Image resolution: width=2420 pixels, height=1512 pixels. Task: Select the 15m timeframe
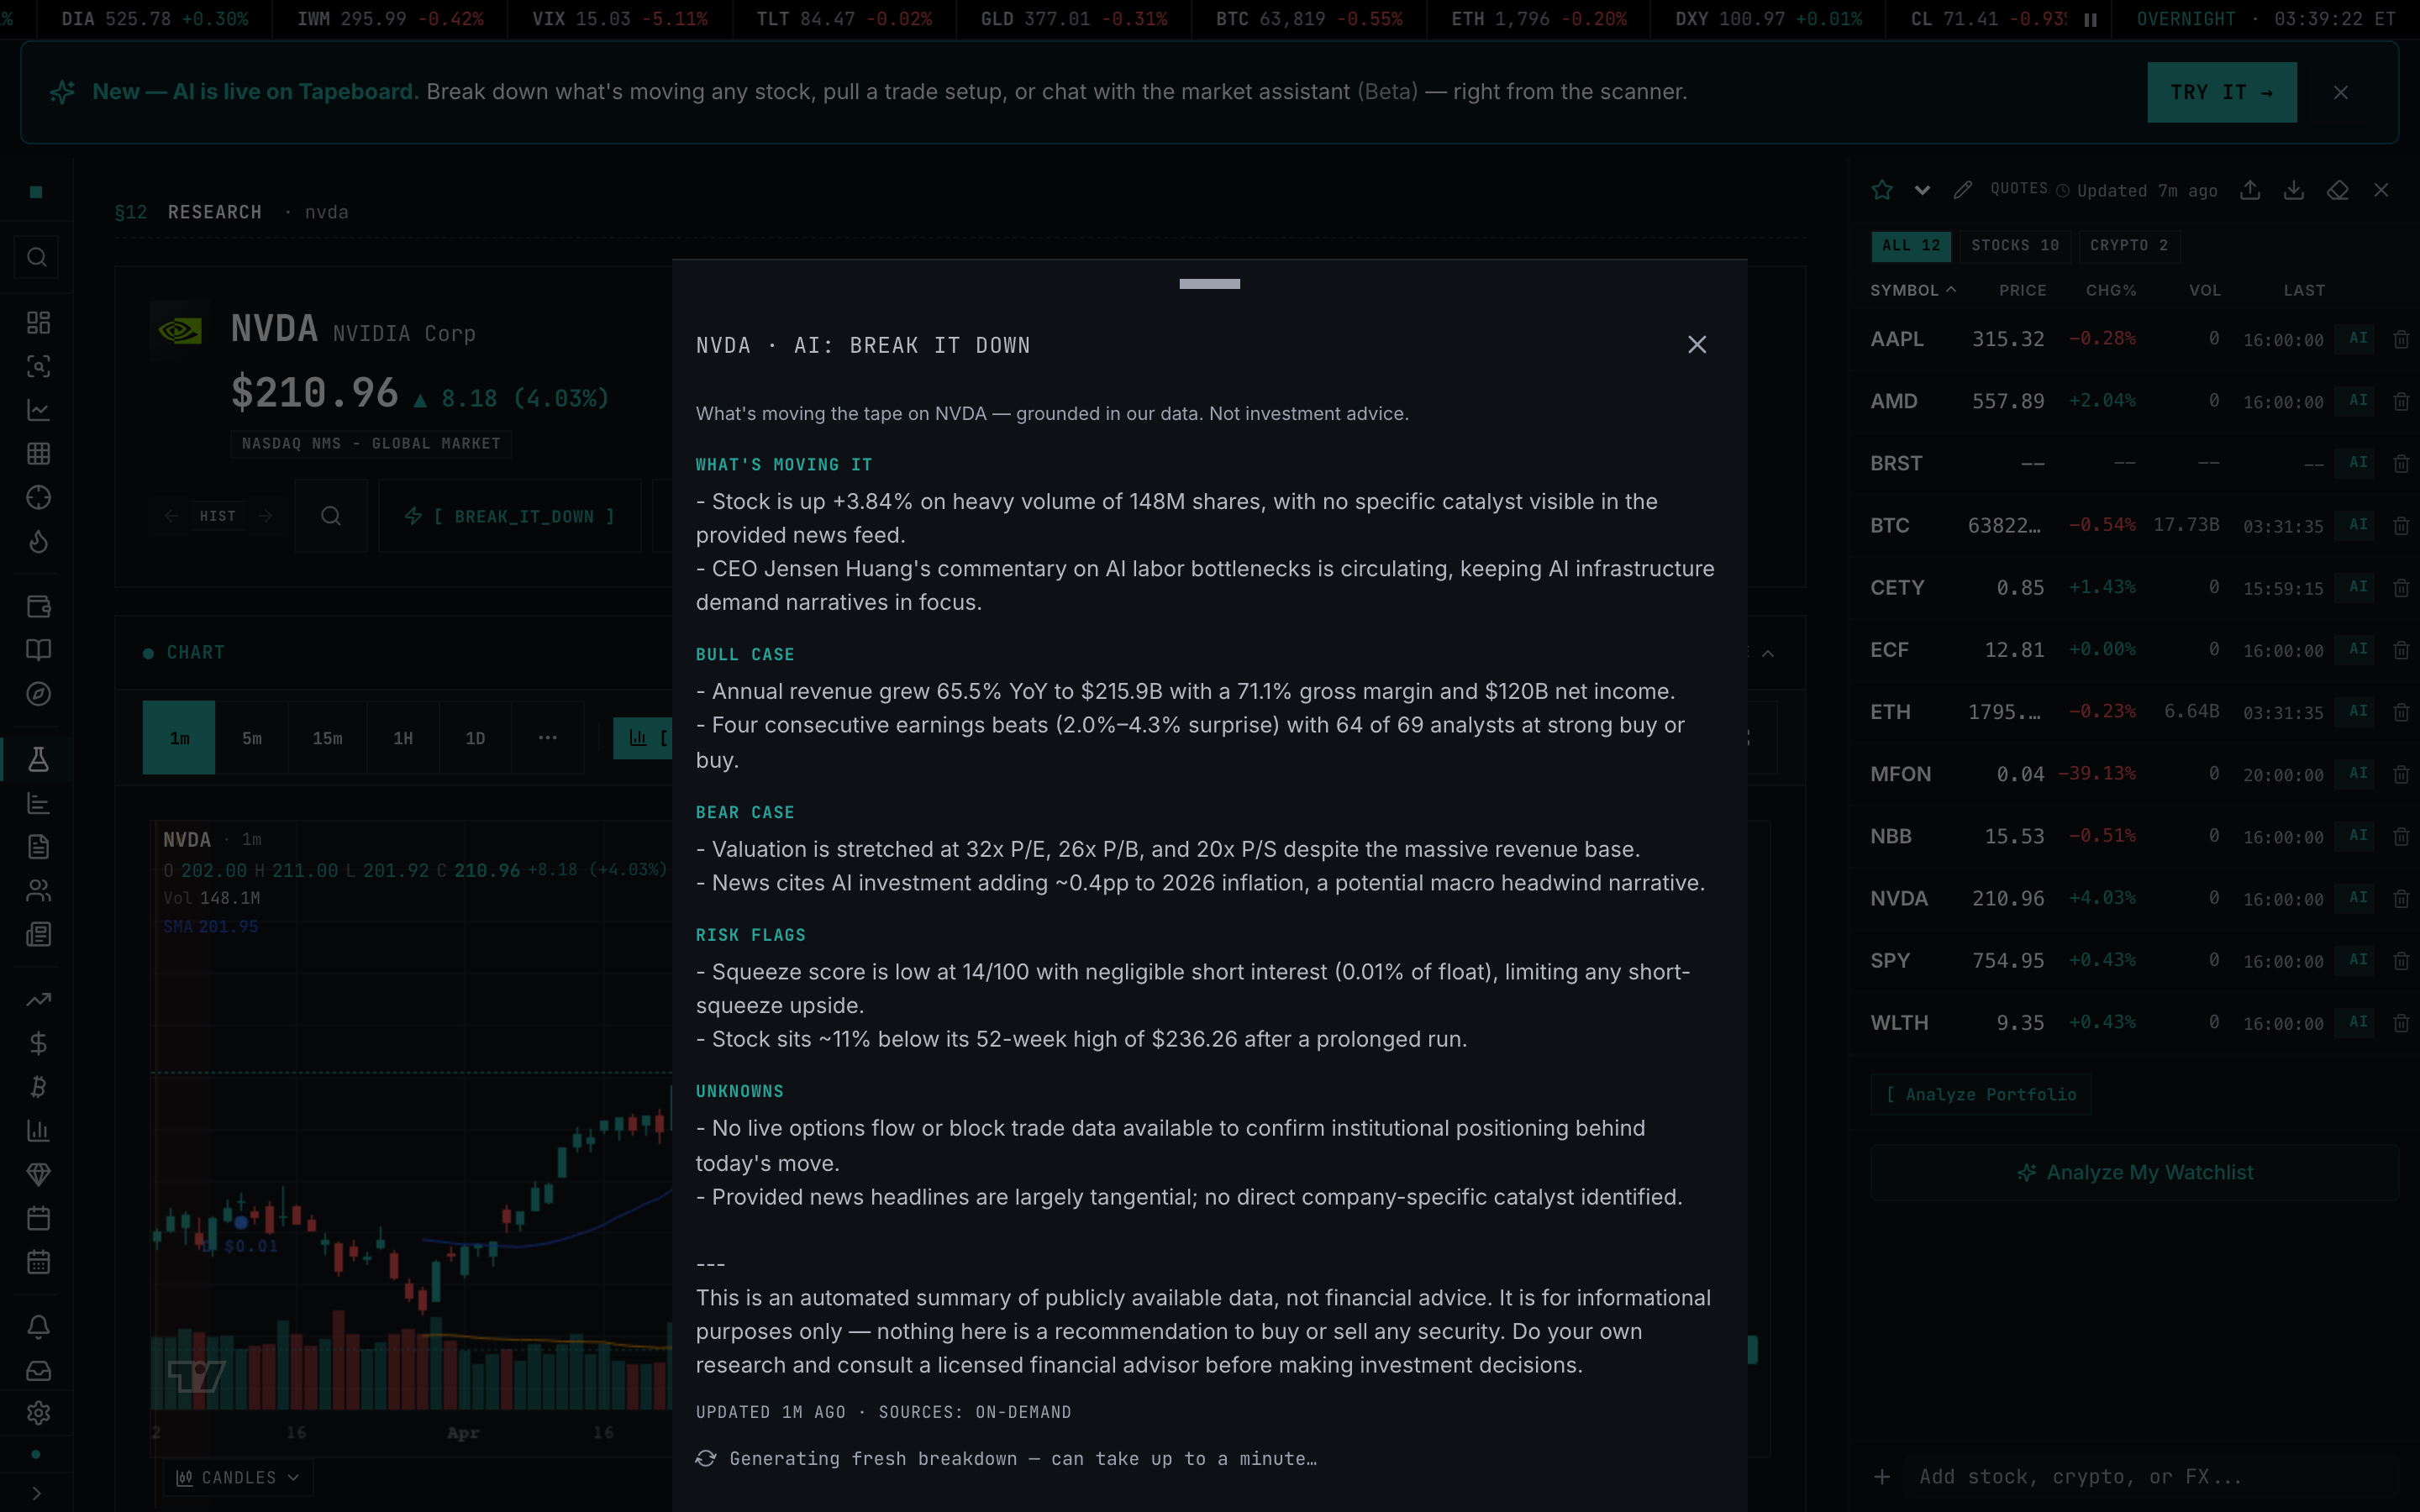[x=327, y=738]
